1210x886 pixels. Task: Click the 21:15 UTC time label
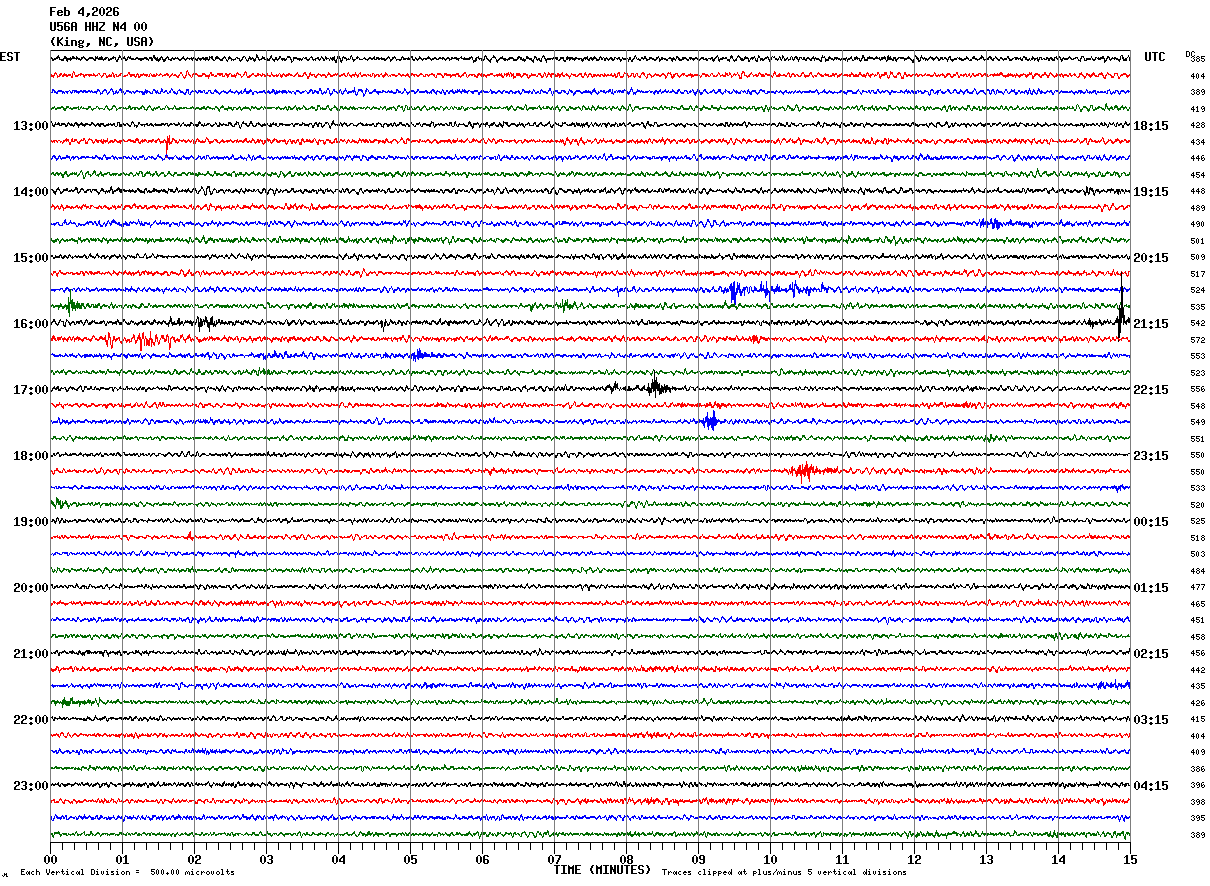pyautogui.click(x=1151, y=324)
